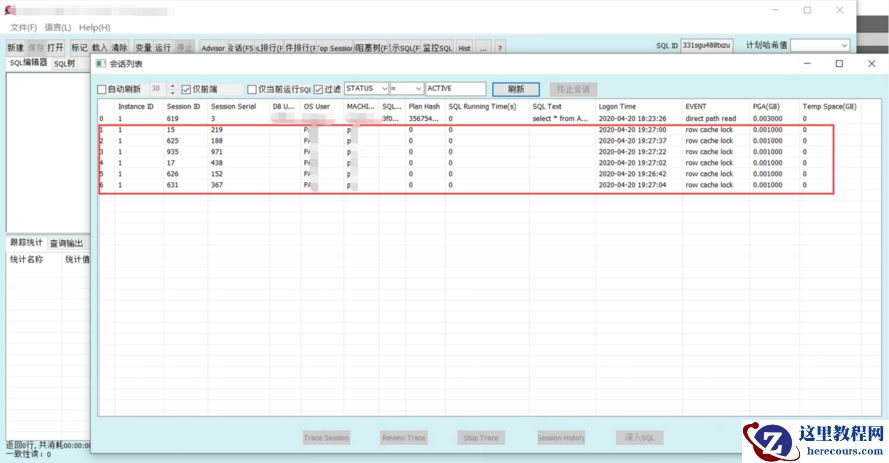Click the EVENT column header
Viewport: 889px width, 463px height.
pyautogui.click(x=716, y=107)
